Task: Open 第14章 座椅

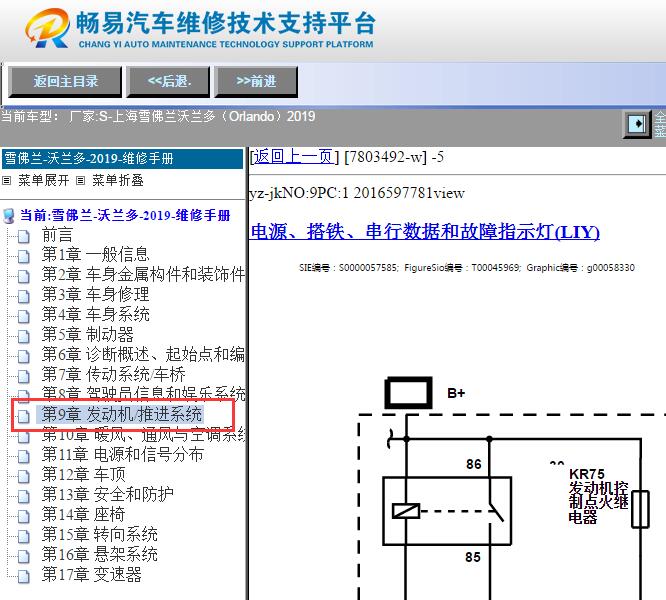Action: point(83,514)
